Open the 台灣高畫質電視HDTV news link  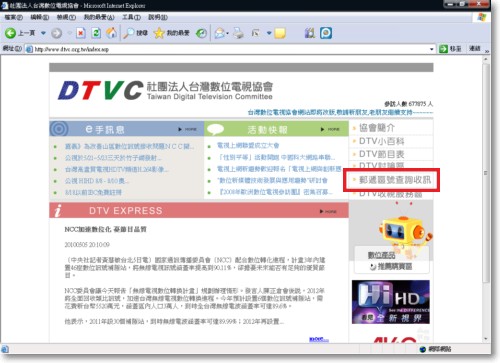click(116, 169)
